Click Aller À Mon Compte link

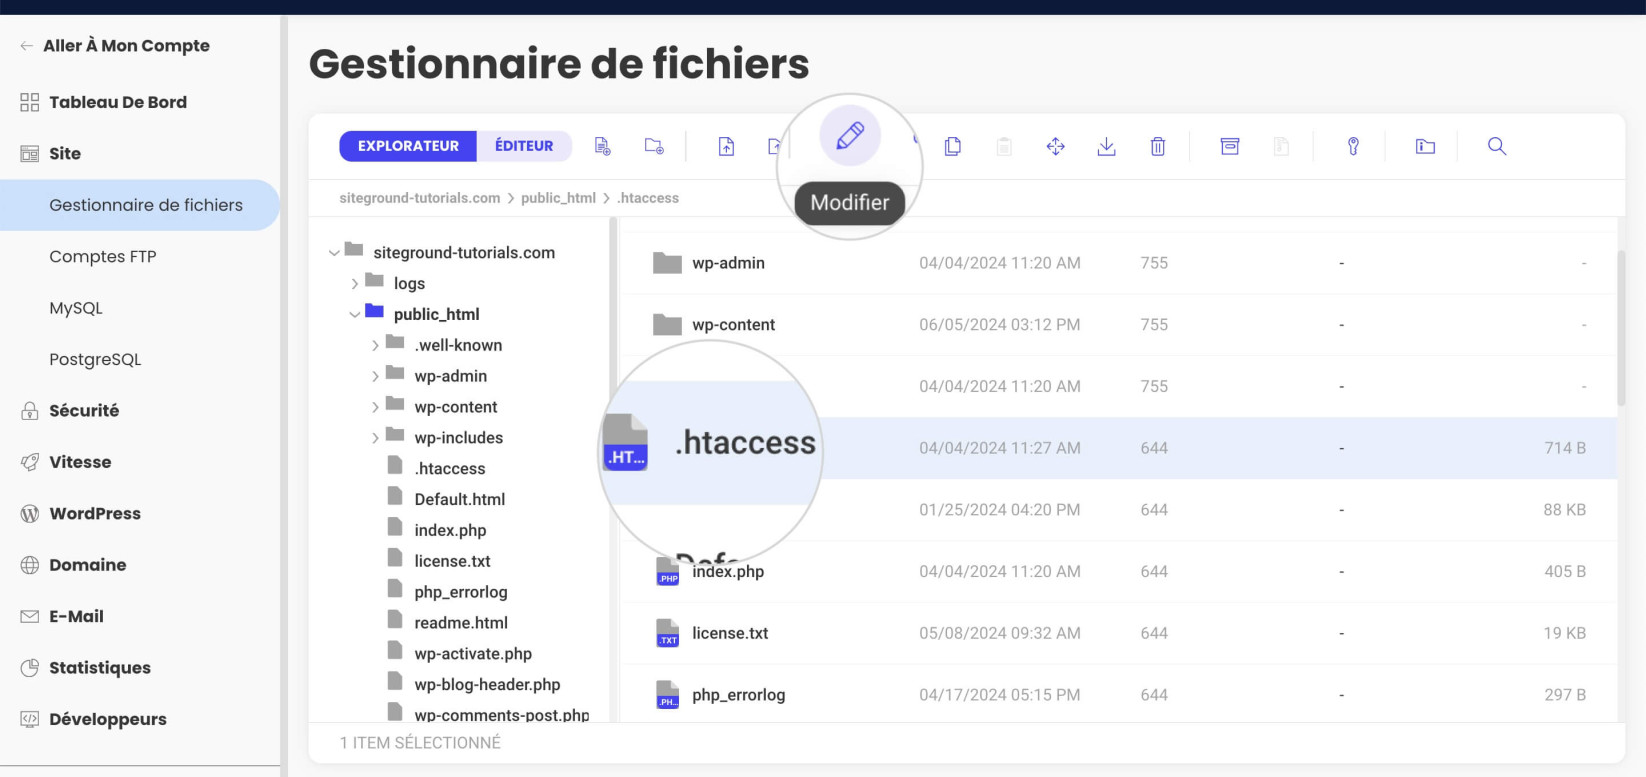[126, 46]
